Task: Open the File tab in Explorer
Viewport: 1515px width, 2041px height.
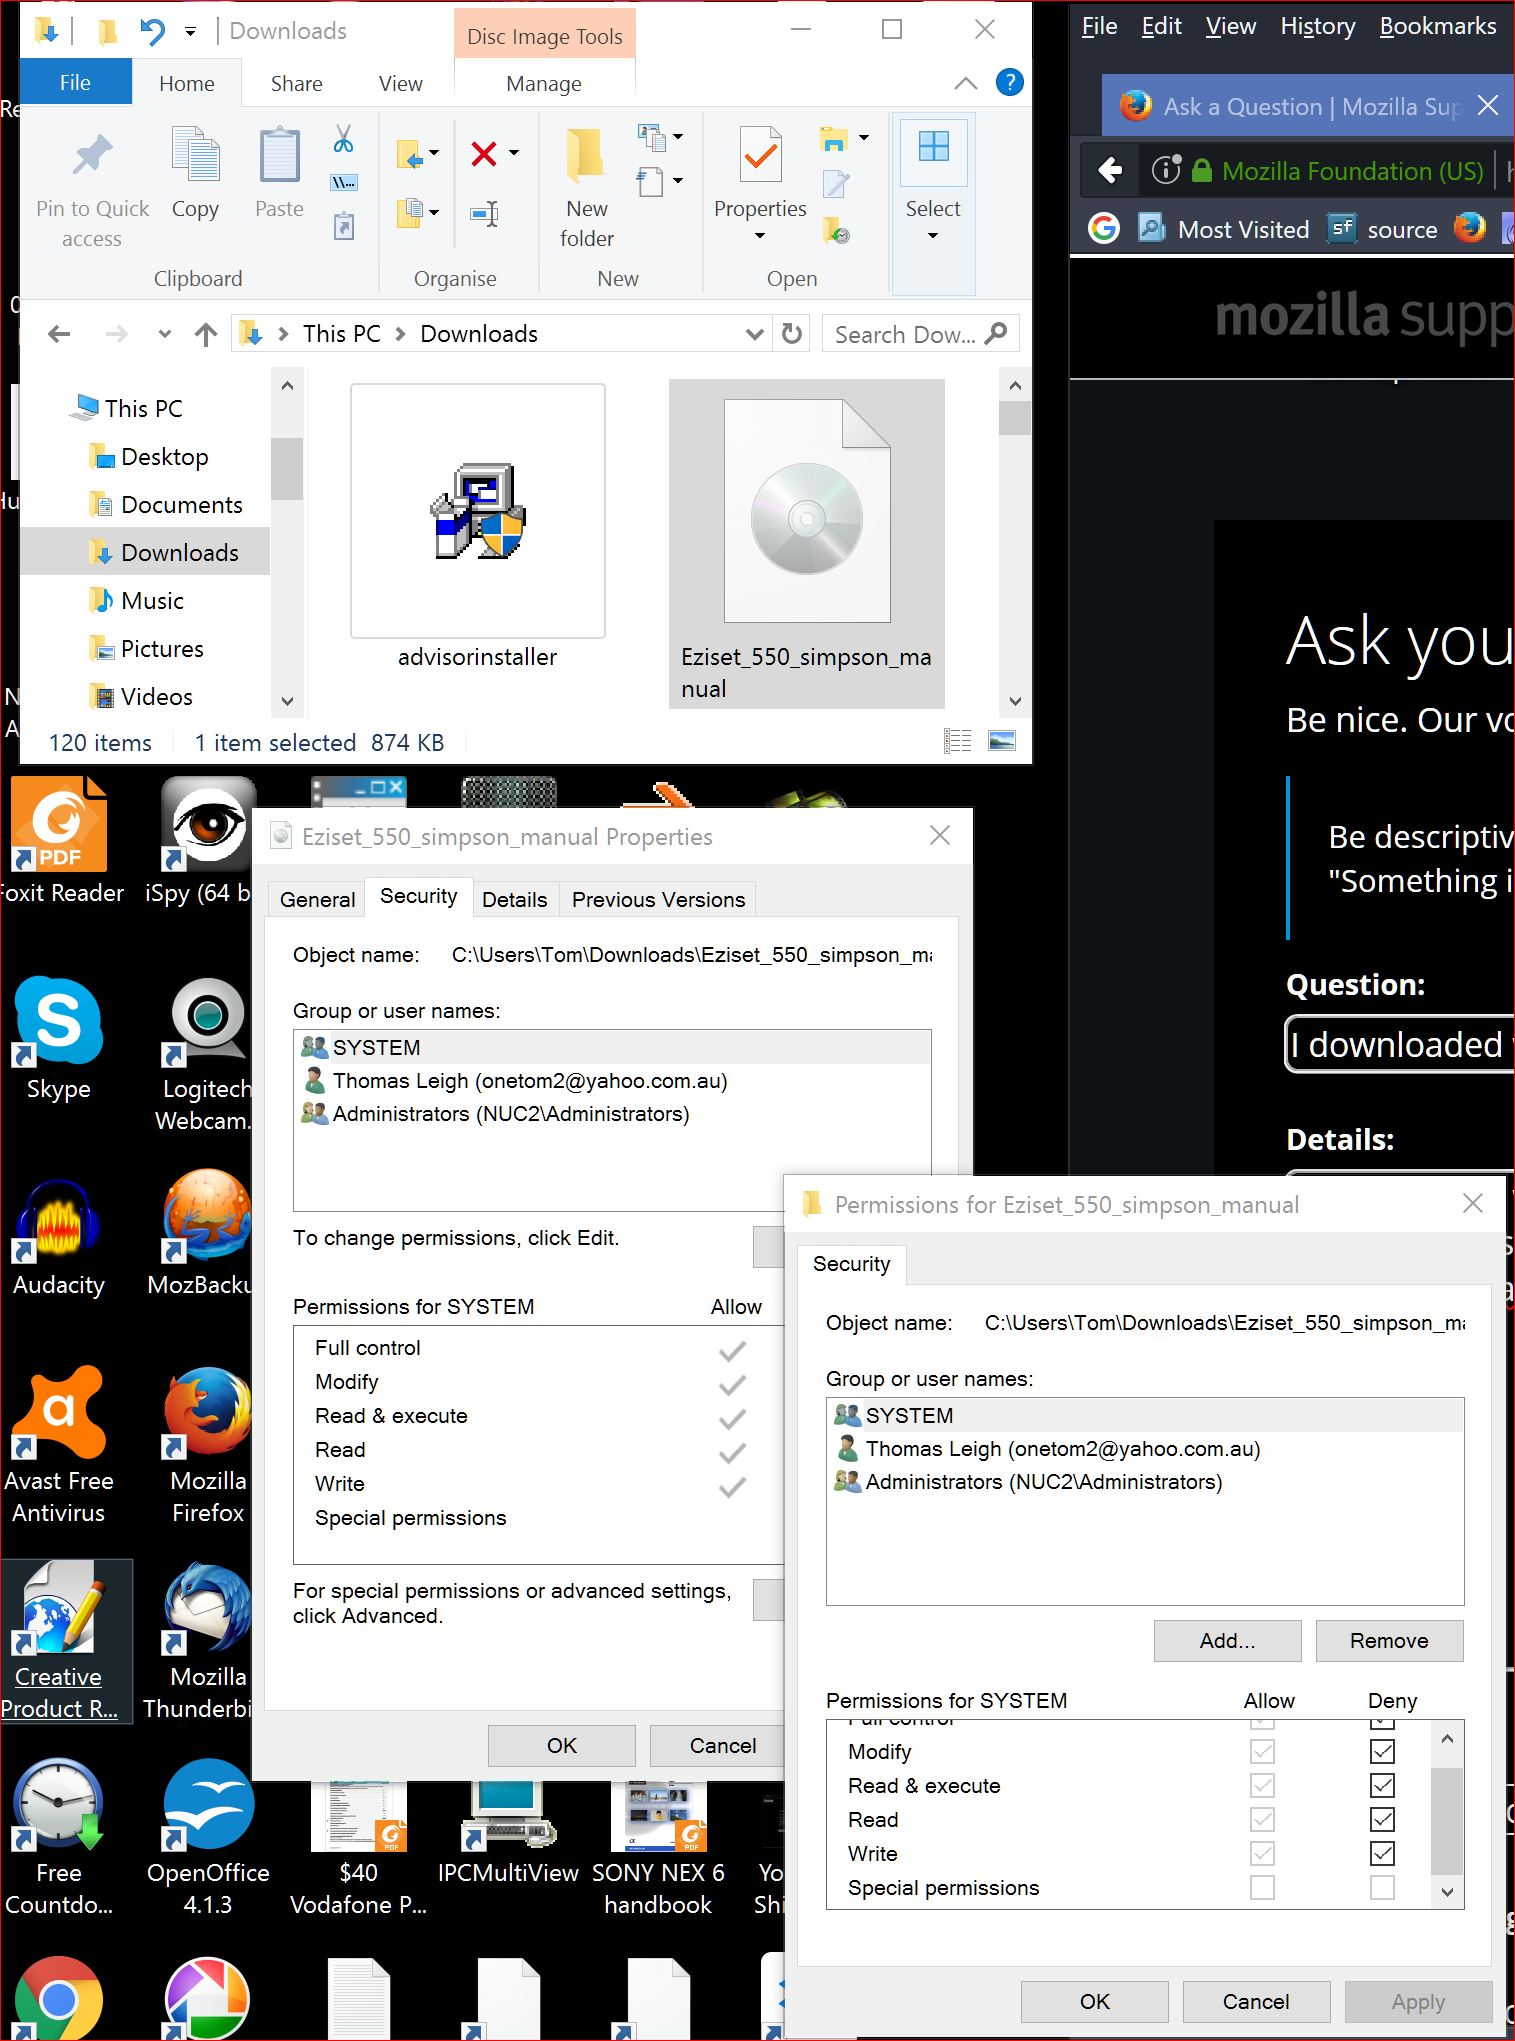Action: (x=75, y=83)
